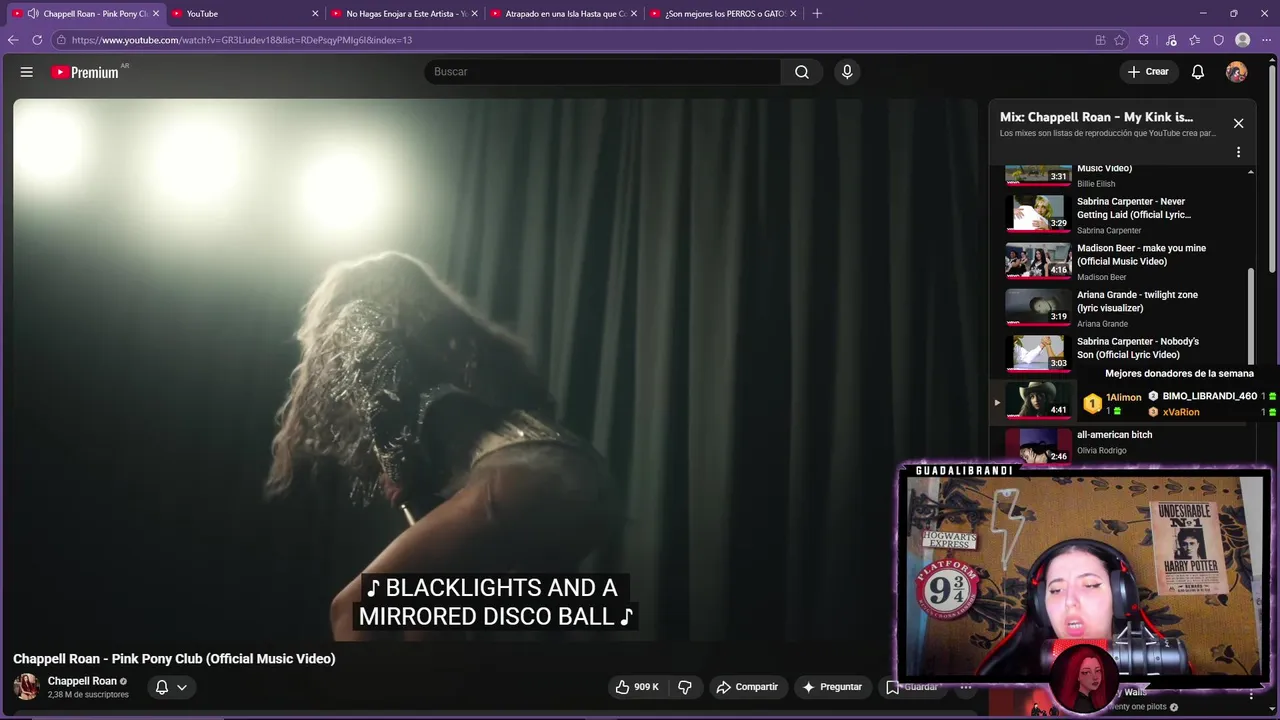The height and width of the screenshot is (720, 1280).
Task: Dislike the video with thumbs down
Action: point(685,687)
